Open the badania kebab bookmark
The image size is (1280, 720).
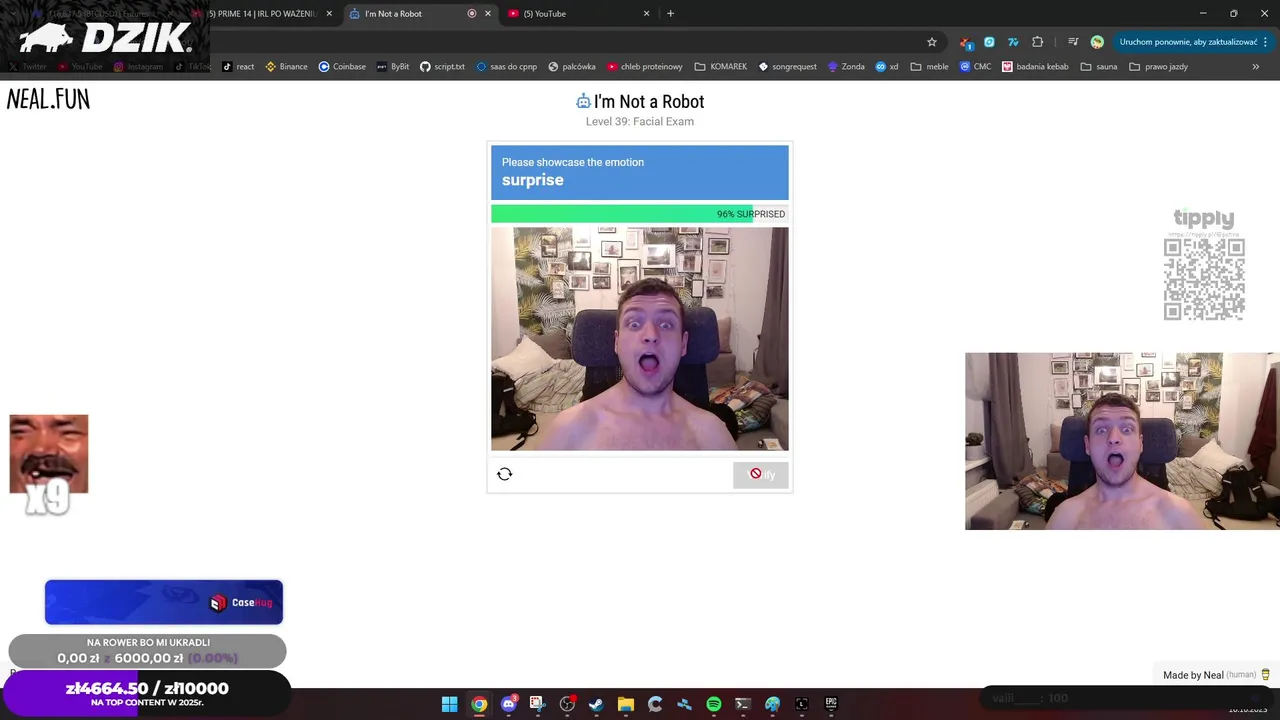pos(1035,67)
